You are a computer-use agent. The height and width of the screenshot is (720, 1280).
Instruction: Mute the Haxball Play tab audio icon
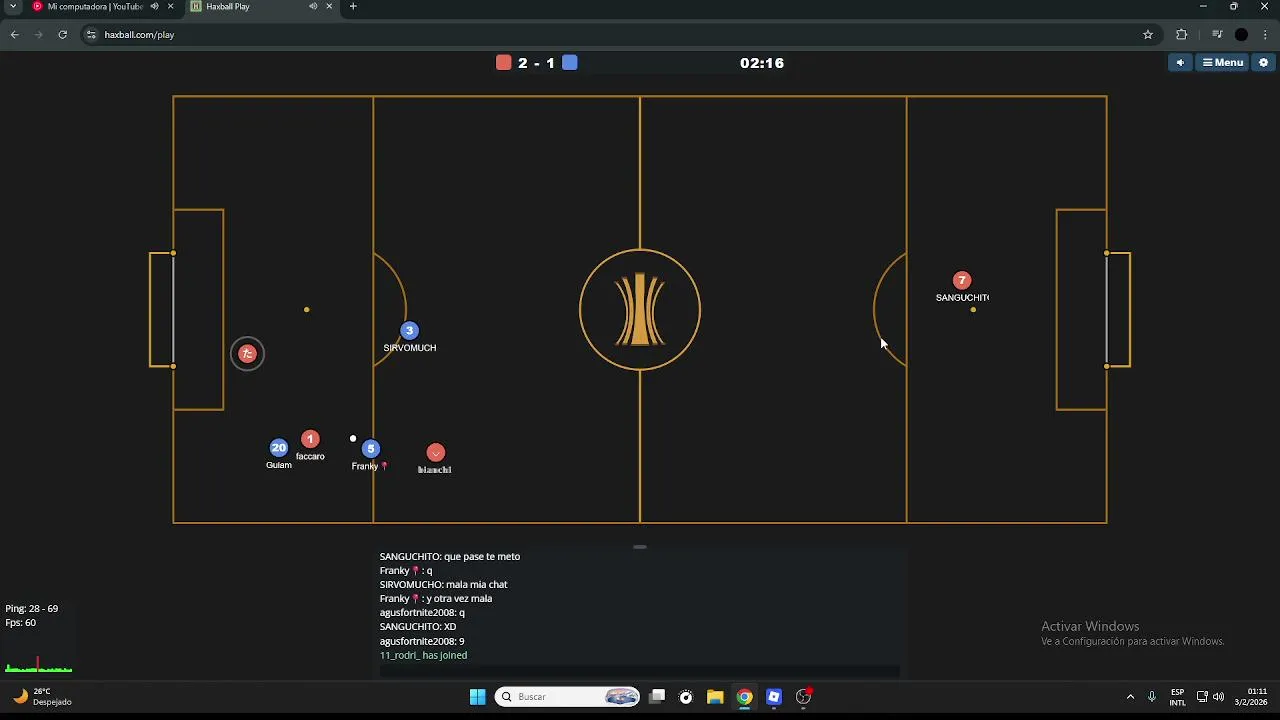click(313, 6)
